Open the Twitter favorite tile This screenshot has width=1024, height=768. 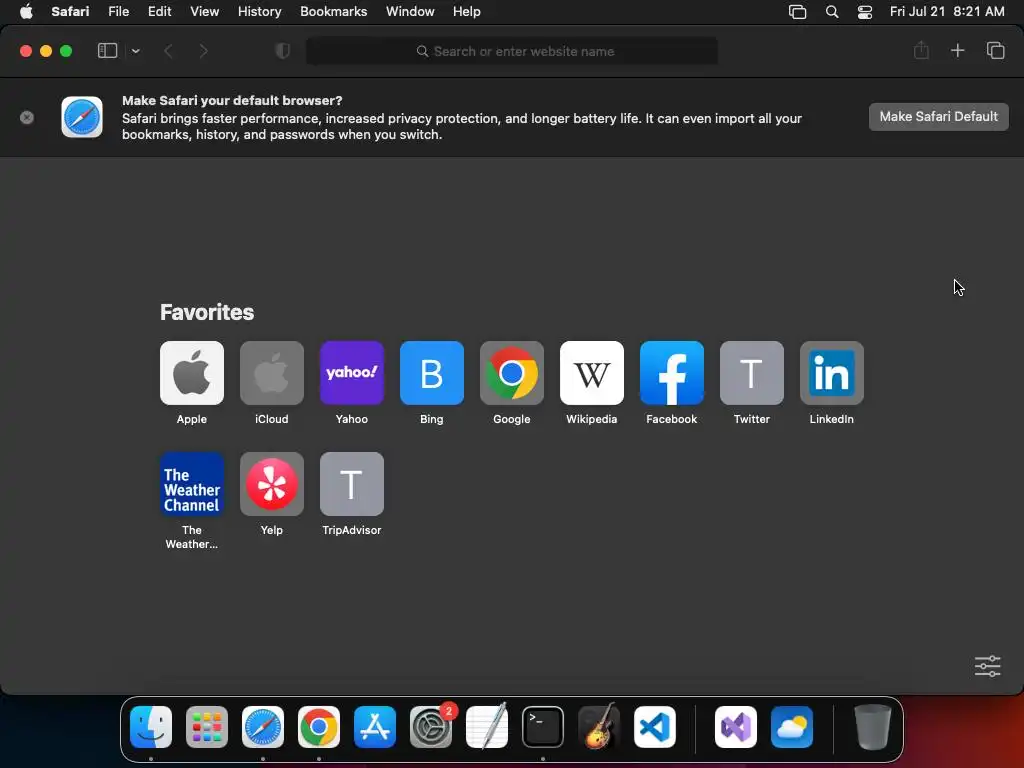[x=752, y=373]
